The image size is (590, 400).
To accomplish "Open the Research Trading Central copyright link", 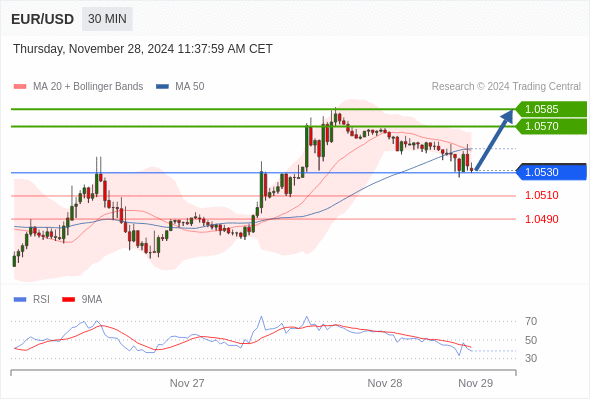I will click(506, 87).
